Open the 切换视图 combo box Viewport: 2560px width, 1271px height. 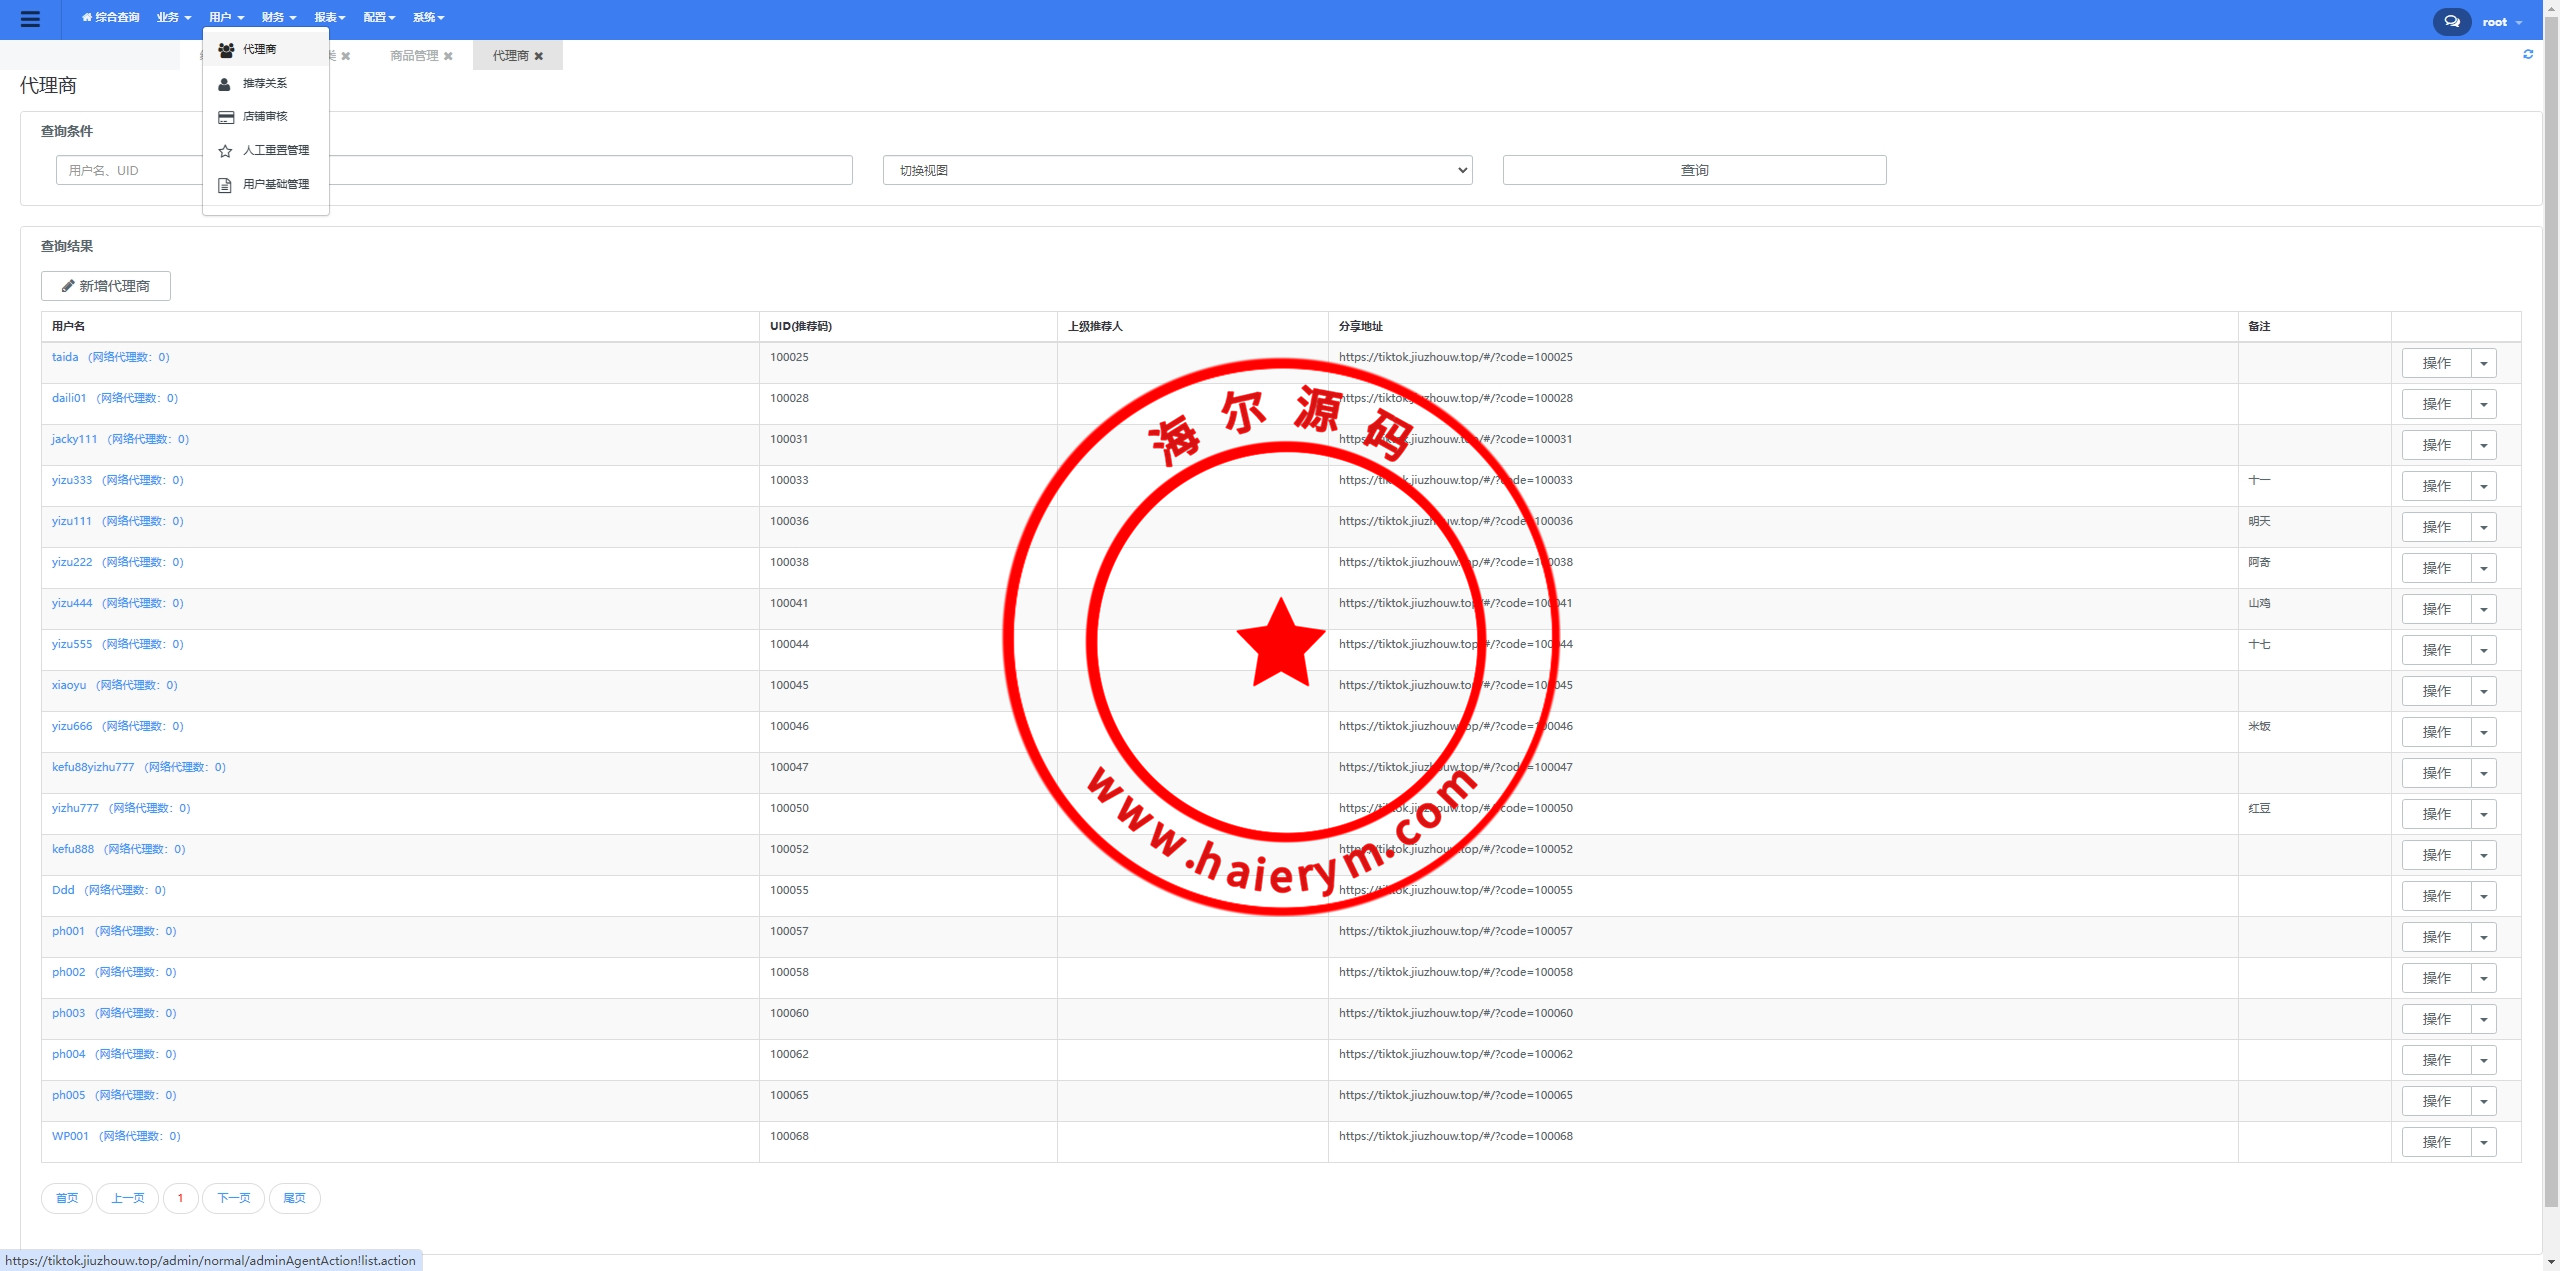[x=1177, y=170]
